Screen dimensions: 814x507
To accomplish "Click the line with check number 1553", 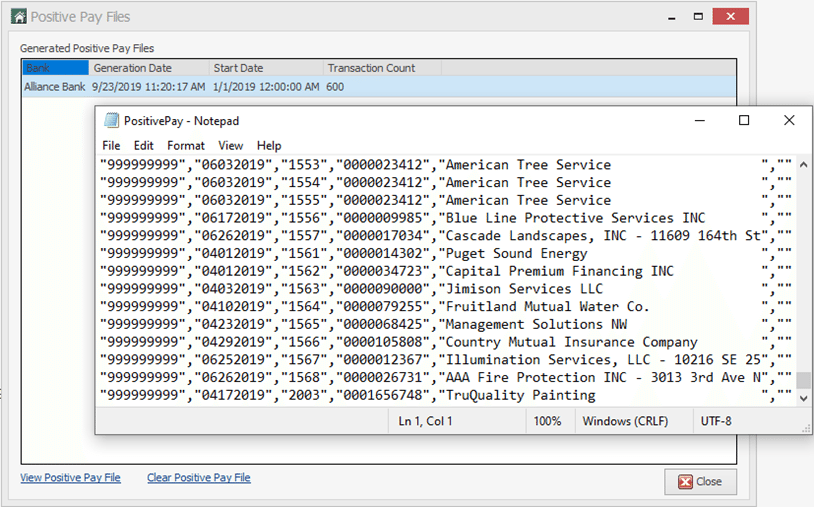I will pos(446,165).
